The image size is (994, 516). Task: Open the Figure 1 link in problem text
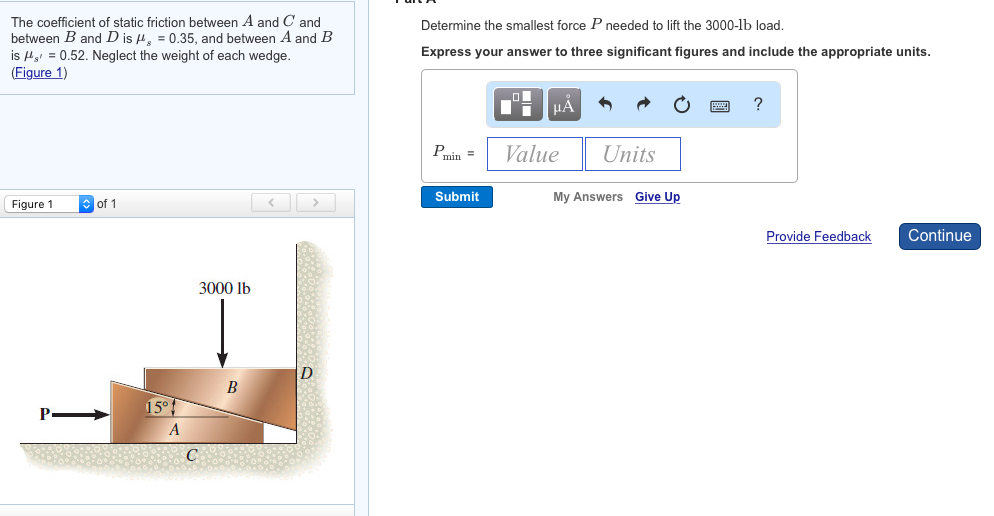click(x=39, y=72)
